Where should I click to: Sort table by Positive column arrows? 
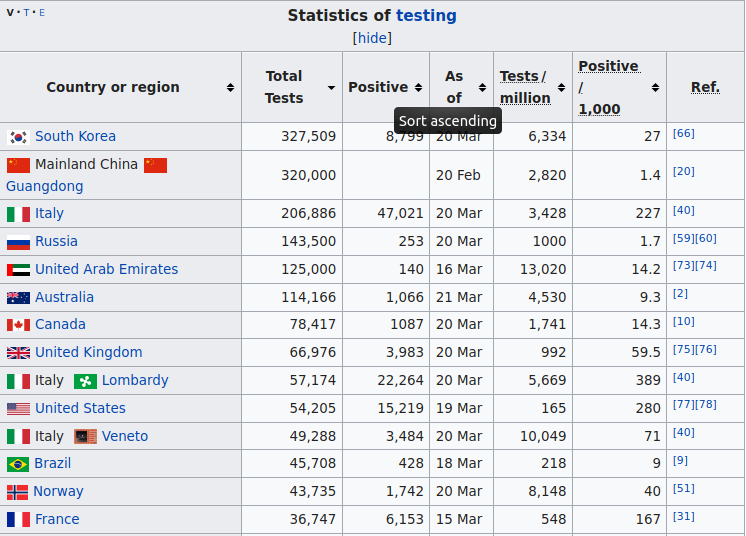418,88
